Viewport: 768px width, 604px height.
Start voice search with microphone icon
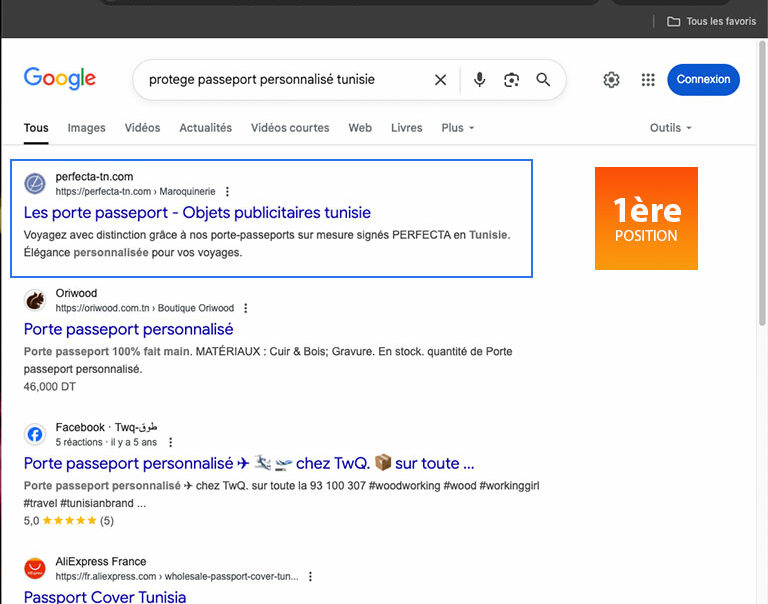(479, 80)
